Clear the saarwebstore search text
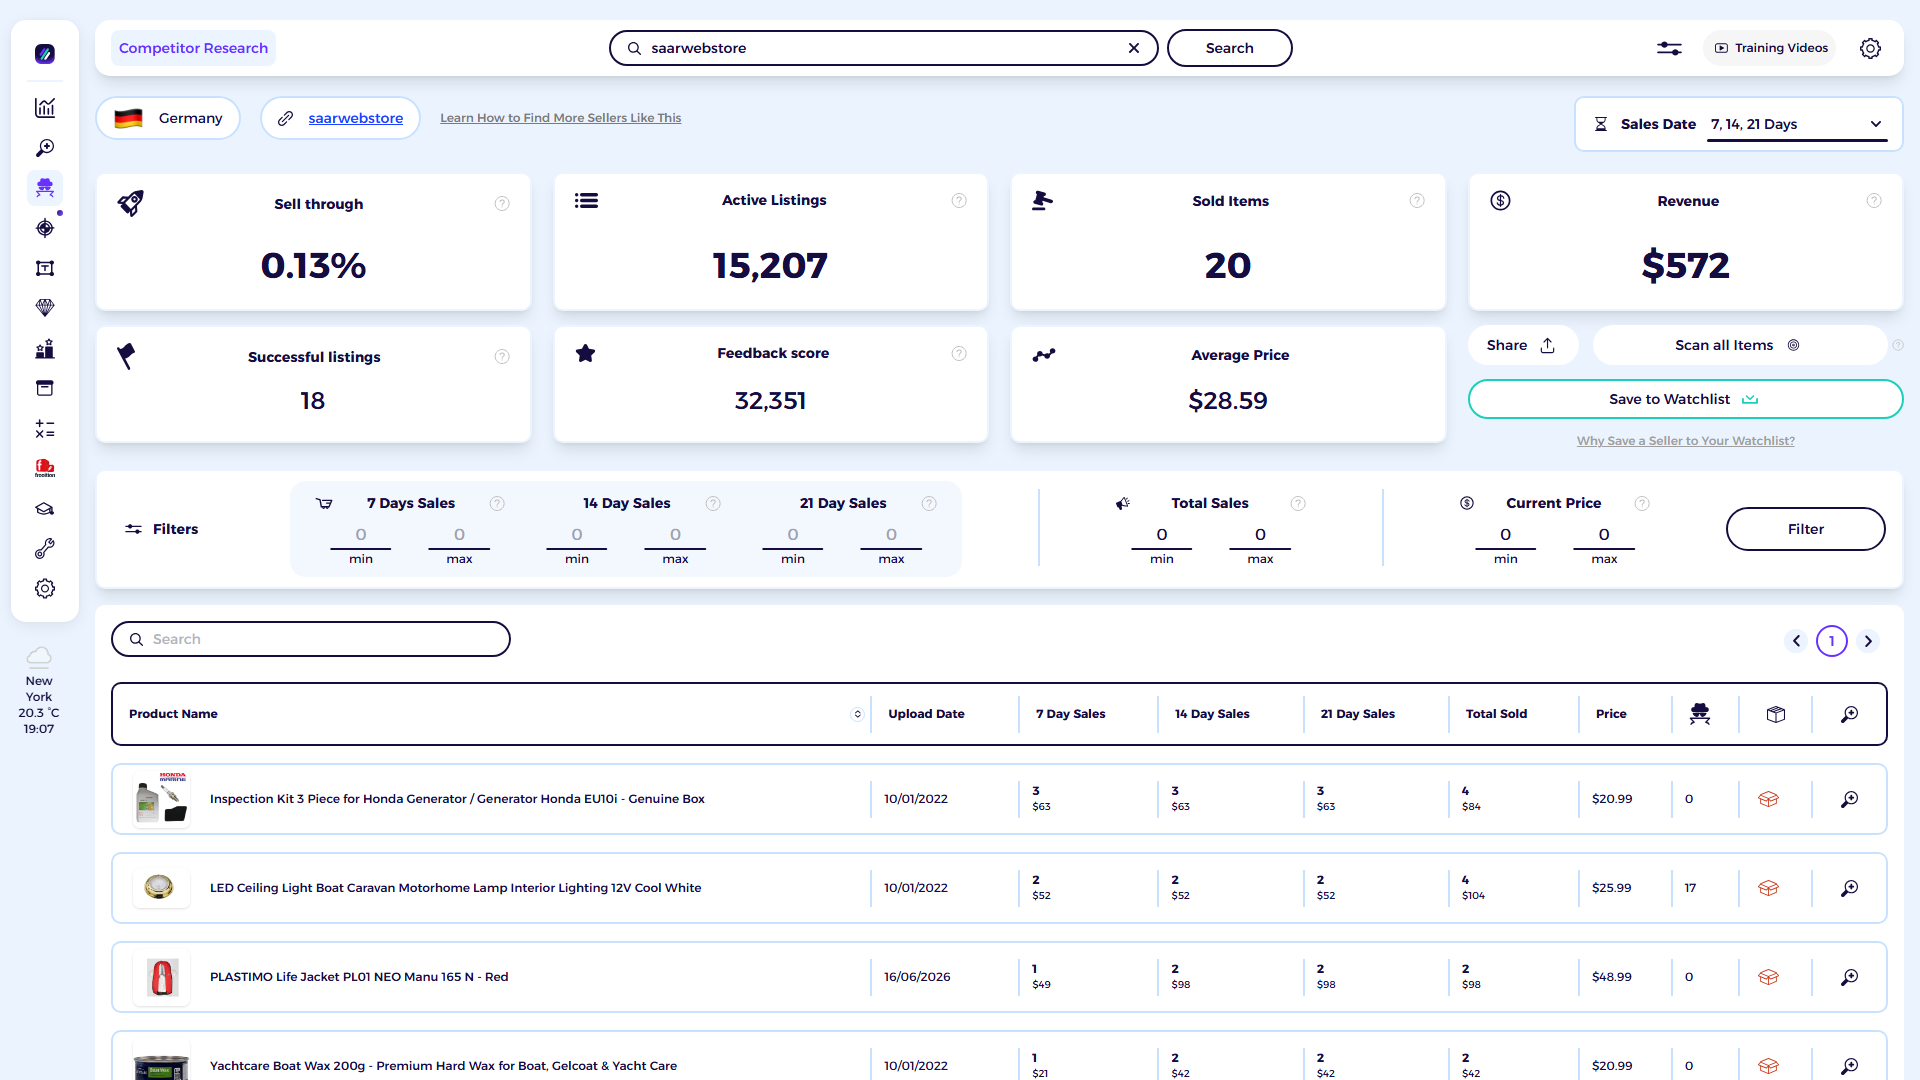1920x1080 pixels. pos(1134,48)
